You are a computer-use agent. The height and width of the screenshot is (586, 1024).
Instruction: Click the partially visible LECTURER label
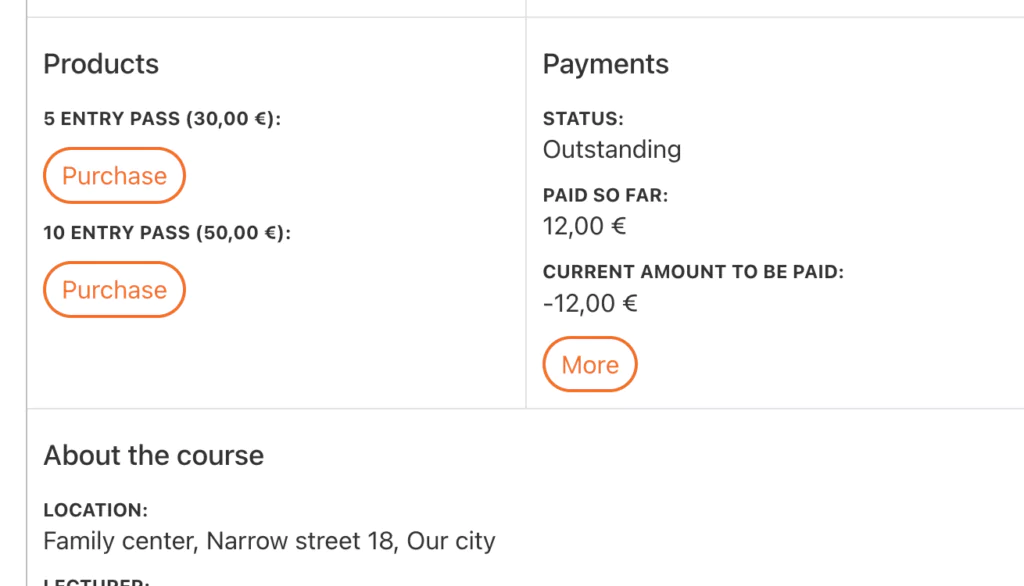pos(97,581)
